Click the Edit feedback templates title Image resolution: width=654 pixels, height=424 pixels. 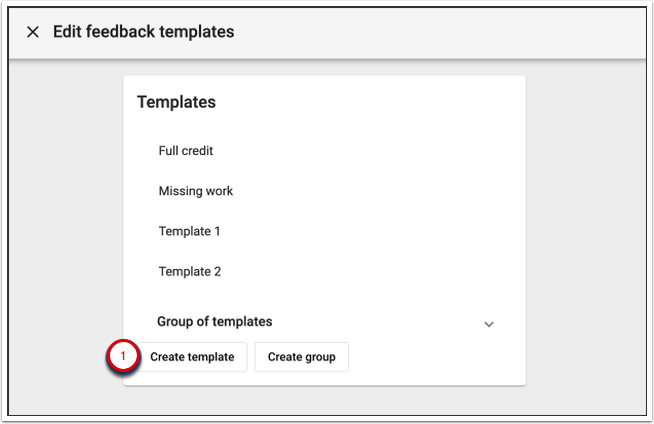tap(143, 32)
